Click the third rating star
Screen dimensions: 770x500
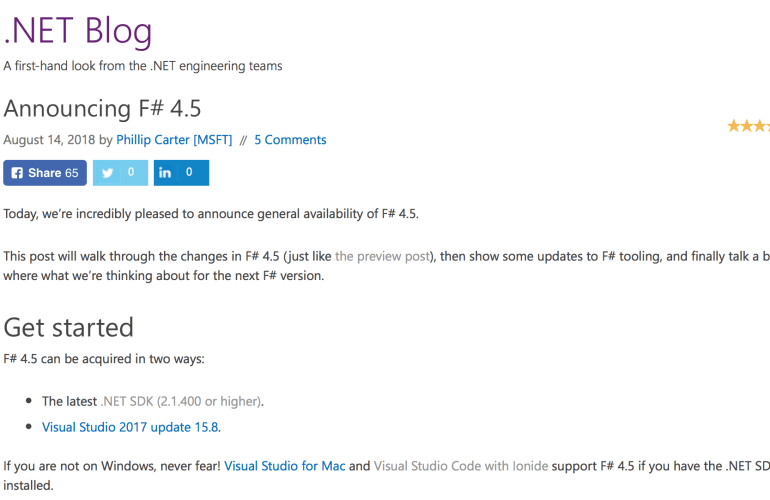point(761,126)
